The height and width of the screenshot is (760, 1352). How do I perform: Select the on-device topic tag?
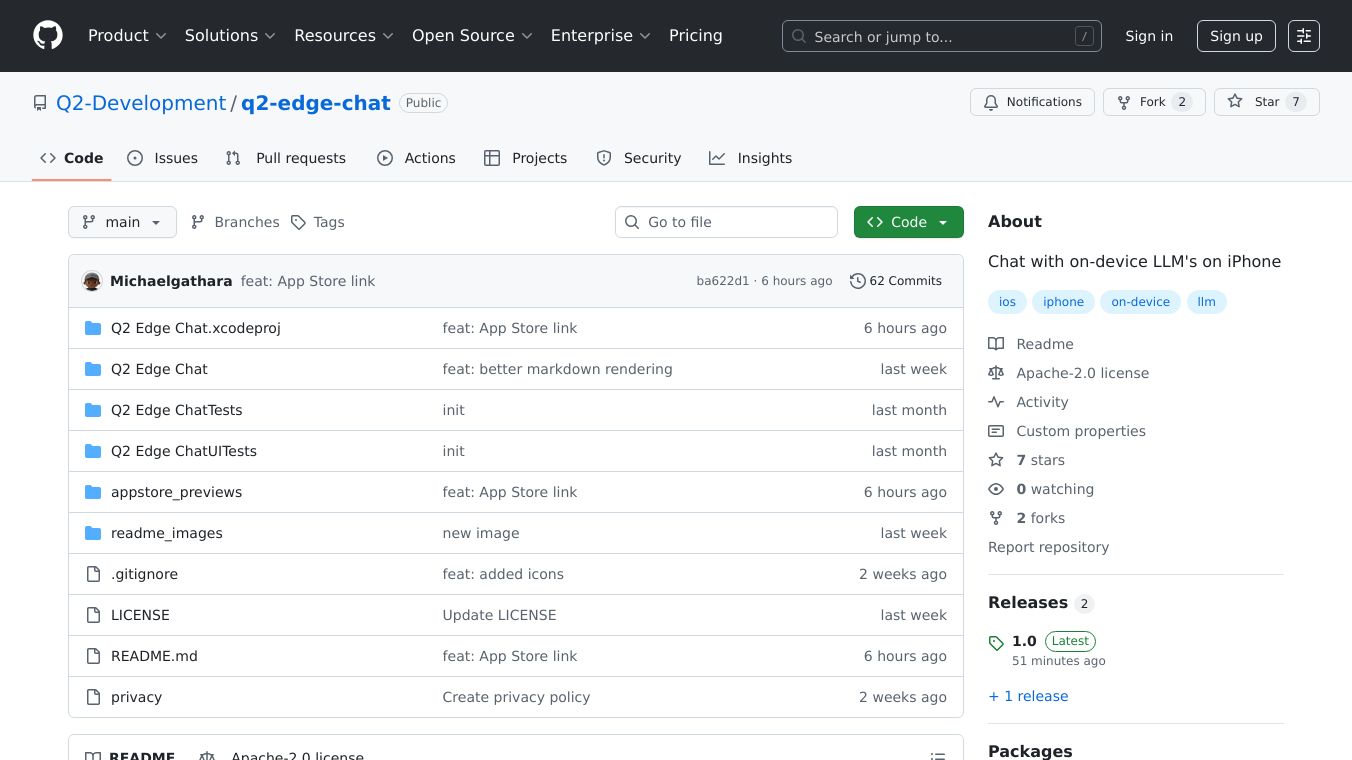pos(1140,302)
